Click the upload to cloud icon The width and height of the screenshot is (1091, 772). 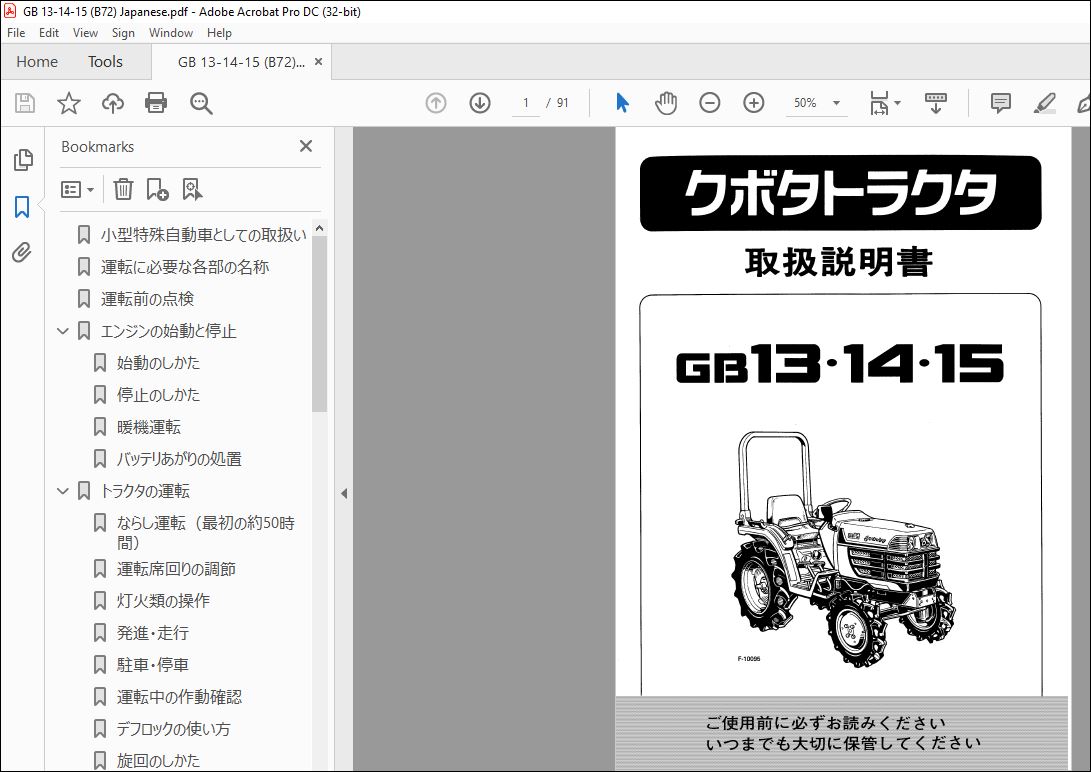click(x=113, y=103)
